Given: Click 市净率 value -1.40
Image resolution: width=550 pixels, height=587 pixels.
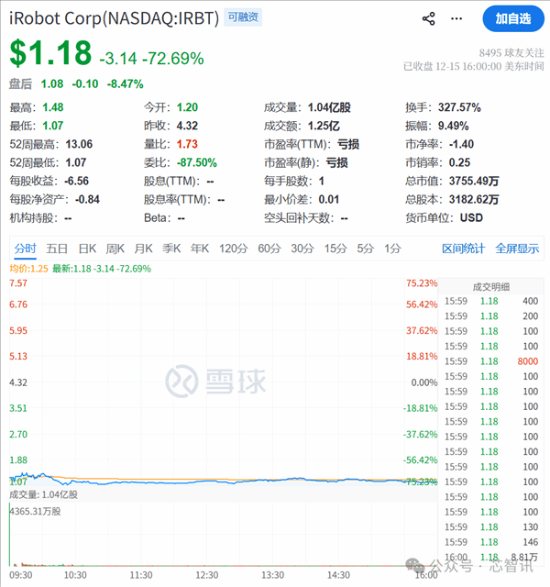Looking at the screenshot, I should 461,145.
